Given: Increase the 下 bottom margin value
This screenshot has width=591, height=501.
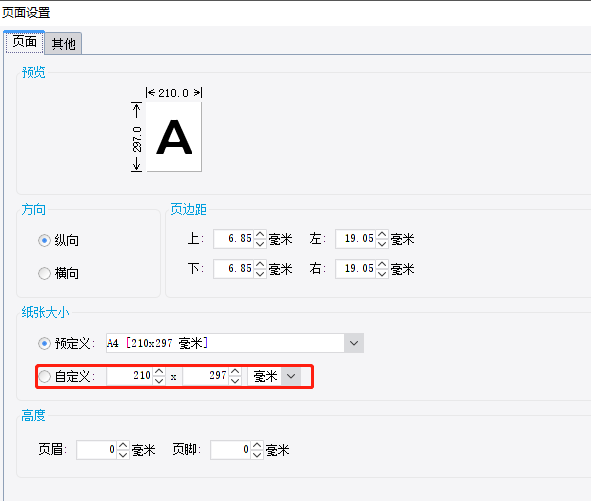Looking at the screenshot, I should point(260,264).
